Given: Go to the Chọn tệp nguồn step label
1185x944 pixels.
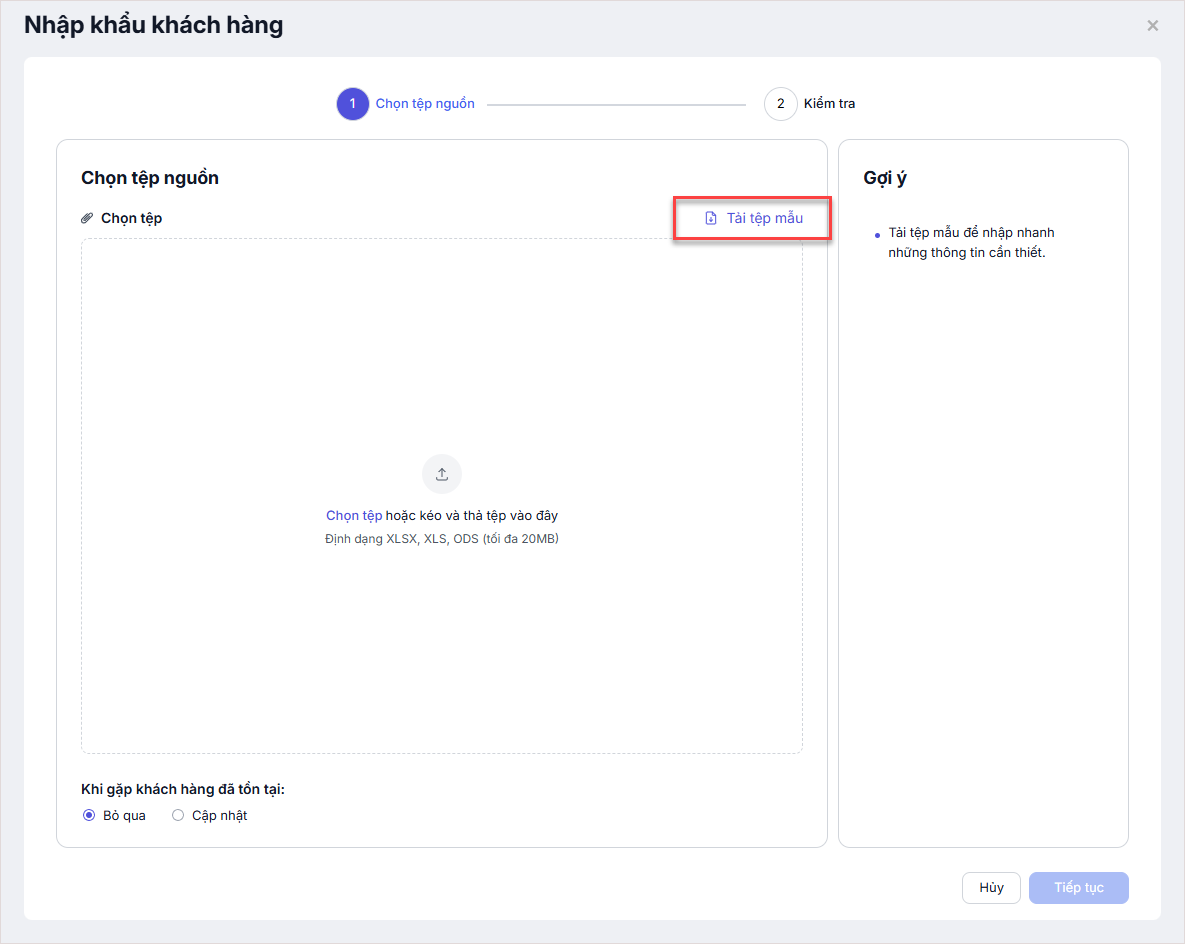Looking at the screenshot, I should pos(425,104).
